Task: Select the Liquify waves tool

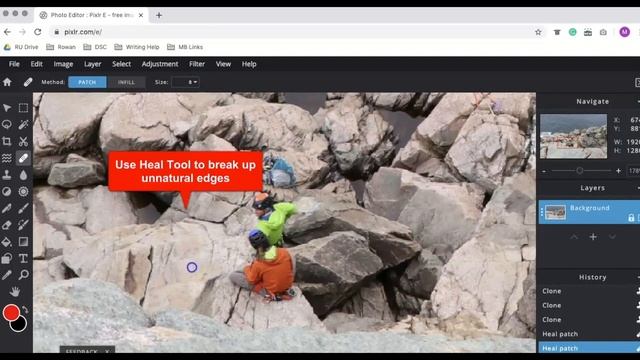Action: [7, 158]
